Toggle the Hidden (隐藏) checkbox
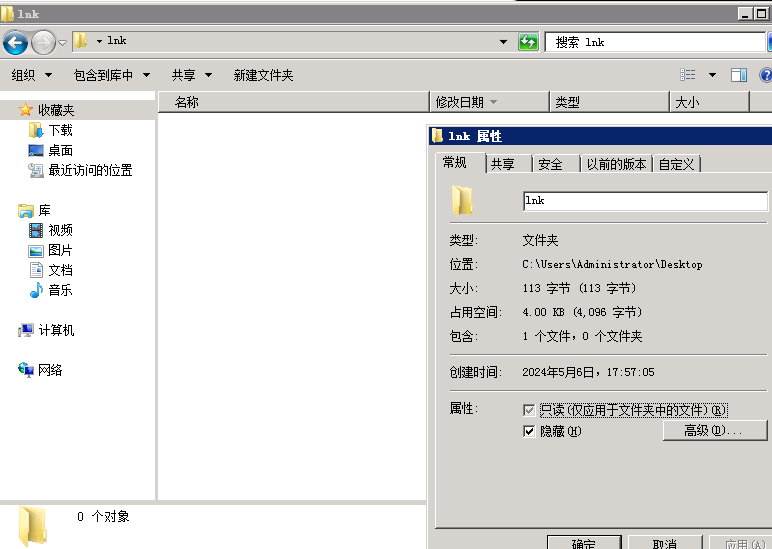 pyautogui.click(x=529, y=431)
